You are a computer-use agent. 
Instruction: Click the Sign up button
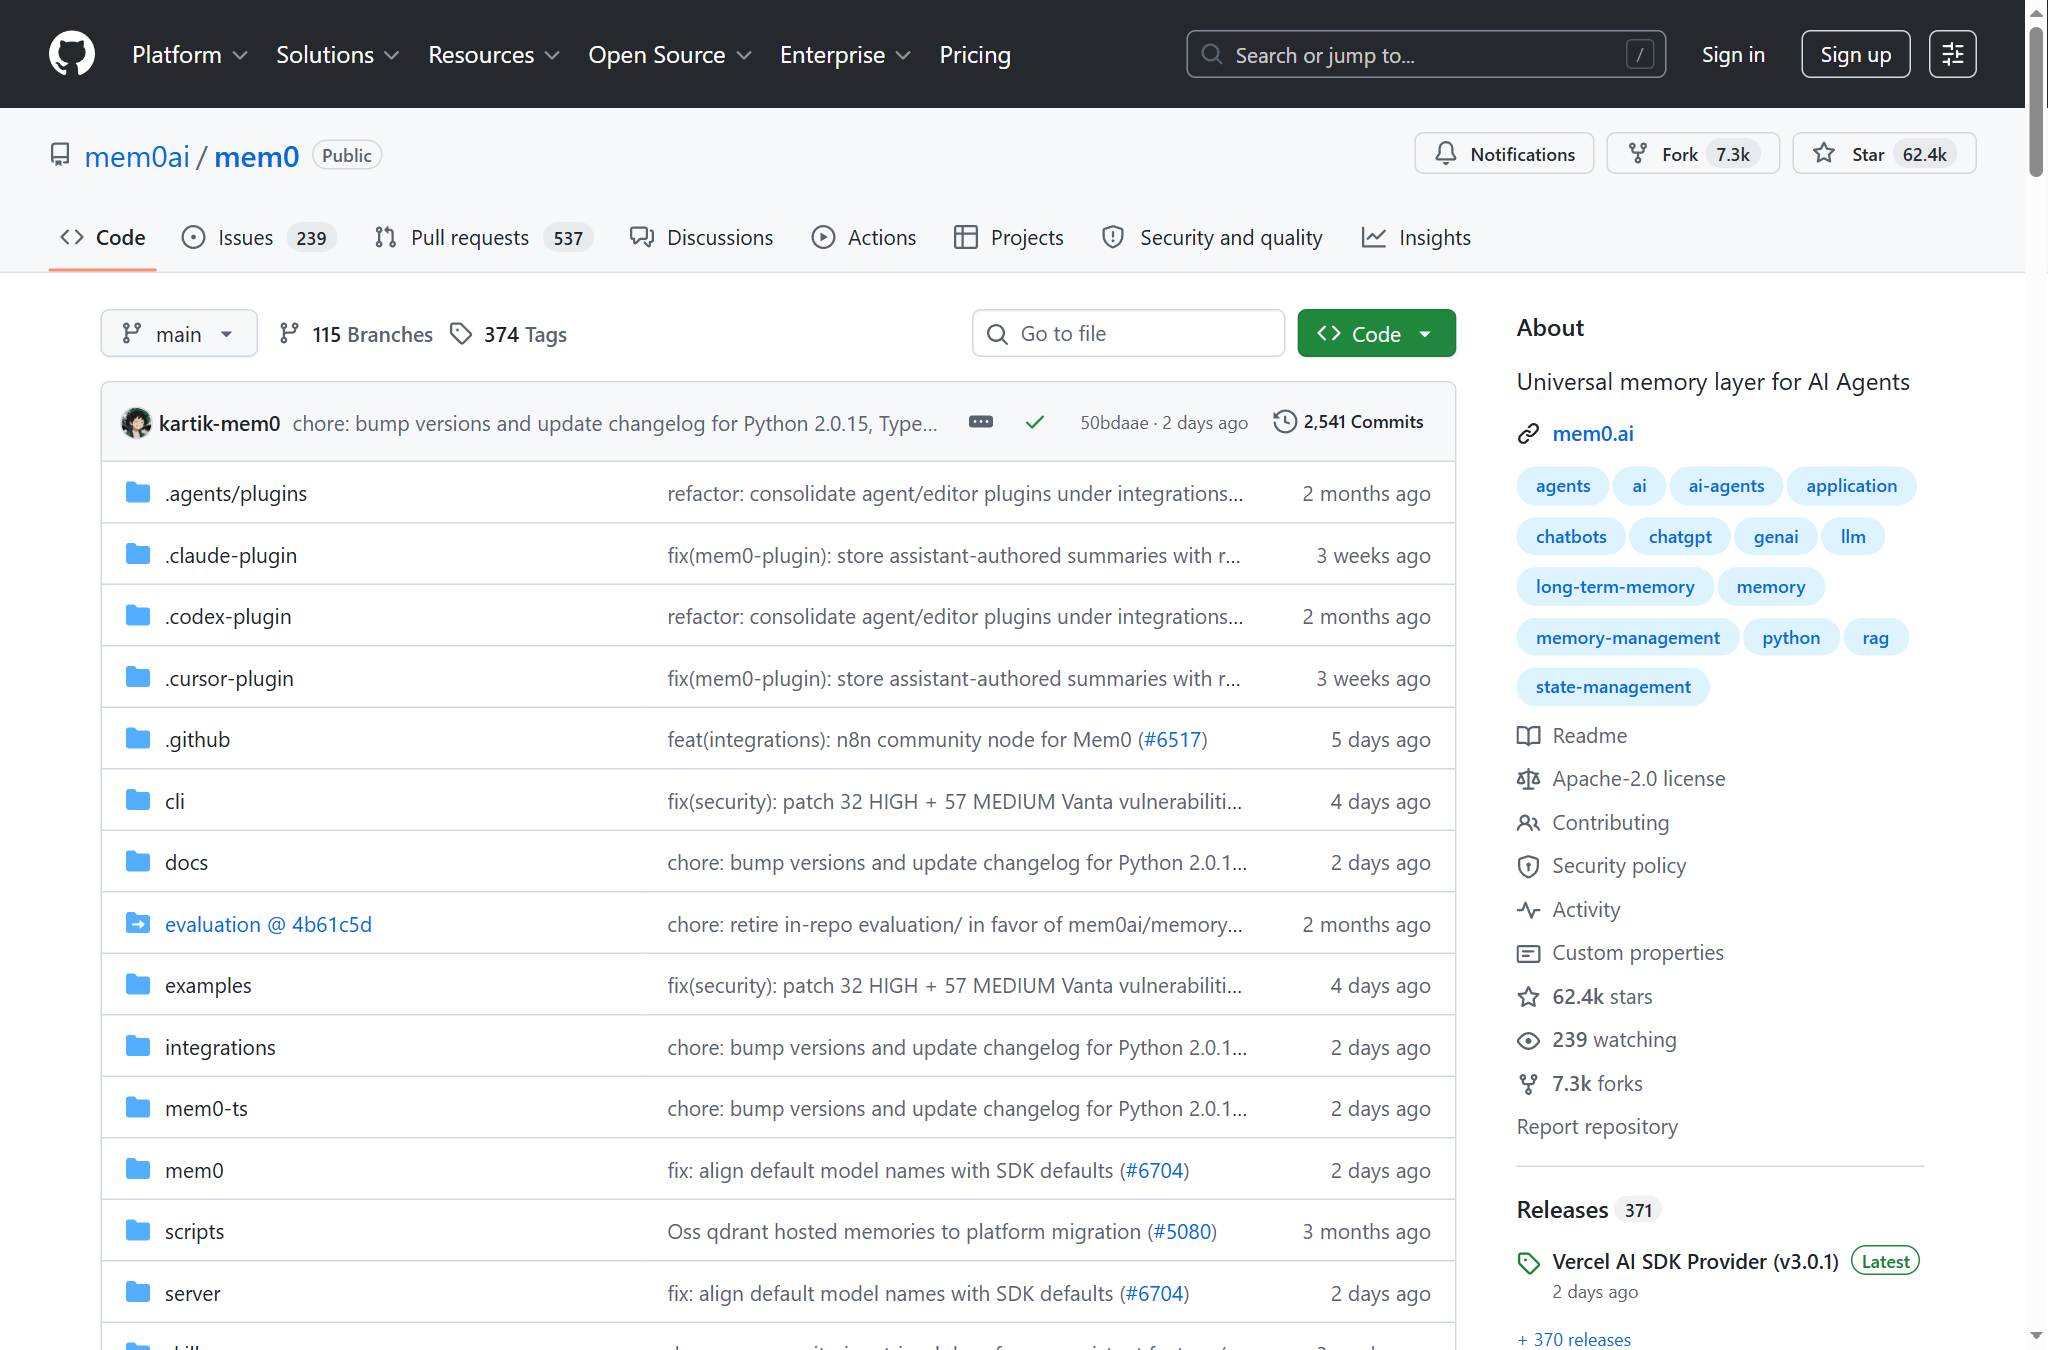tap(1856, 54)
